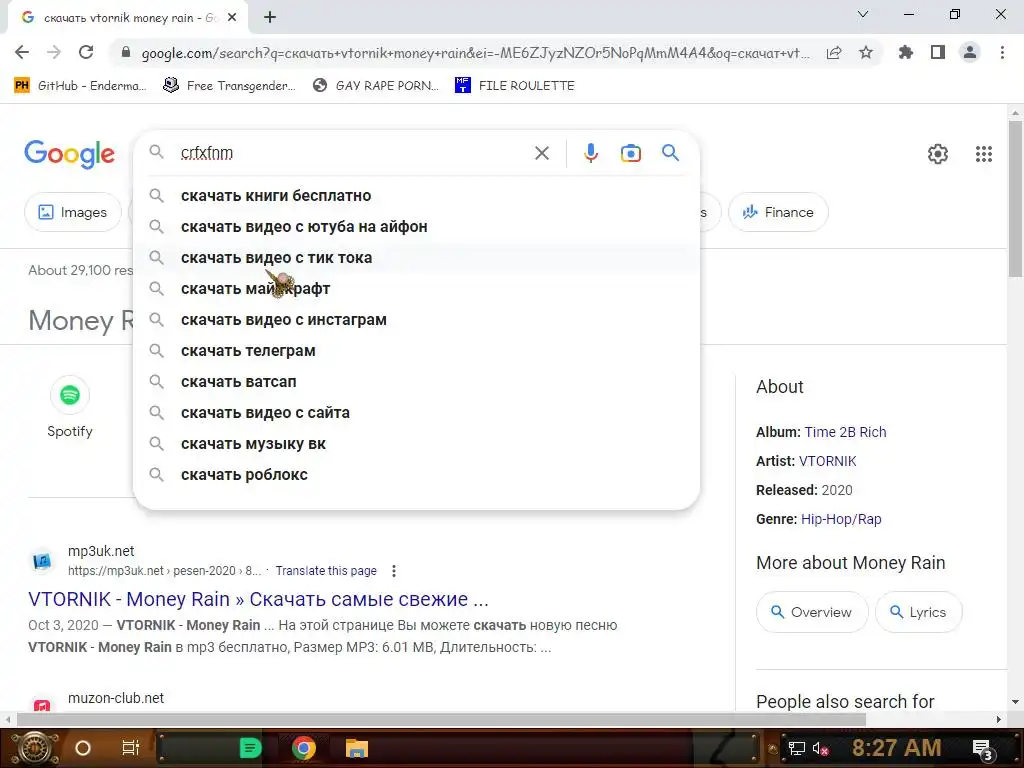Screen dimensions: 1024x768
Task: Select suggestion скачать телеграм
Action: point(416,351)
